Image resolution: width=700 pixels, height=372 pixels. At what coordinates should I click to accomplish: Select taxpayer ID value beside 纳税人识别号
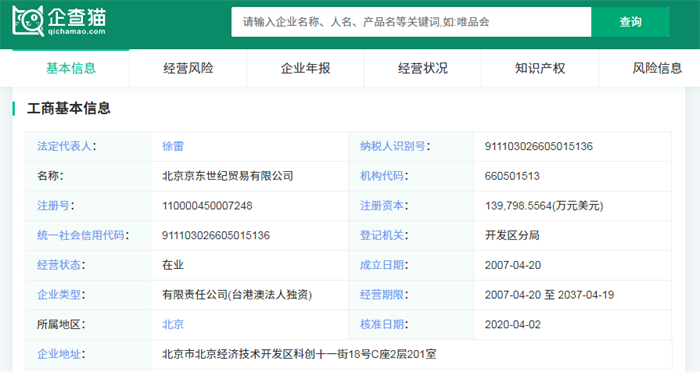(539, 146)
